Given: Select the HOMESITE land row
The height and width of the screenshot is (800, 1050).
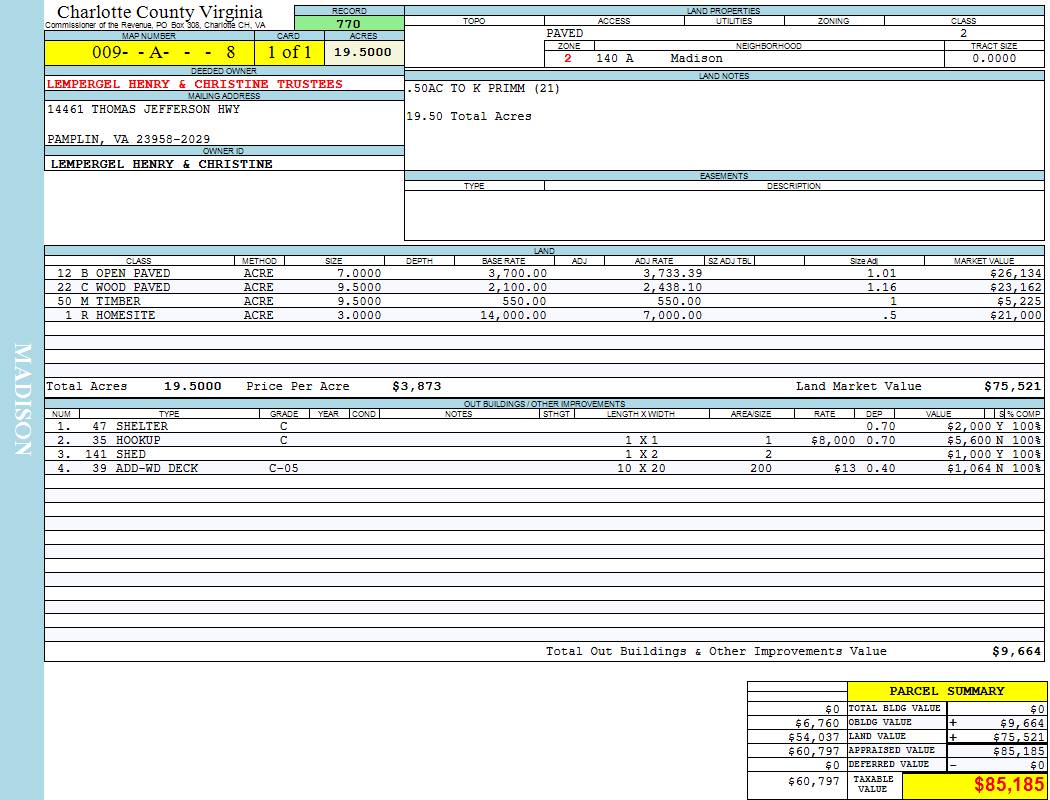Looking at the screenshot, I should coord(125,315).
